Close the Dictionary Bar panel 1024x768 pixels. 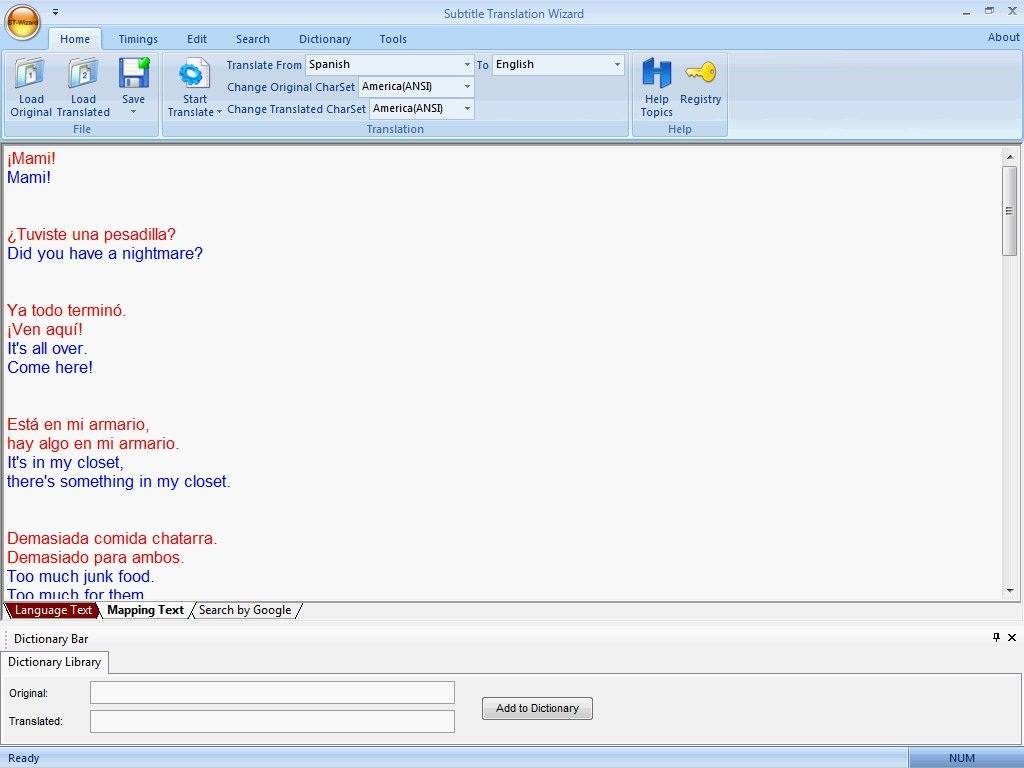pyautogui.click(x=1012, y=637)
